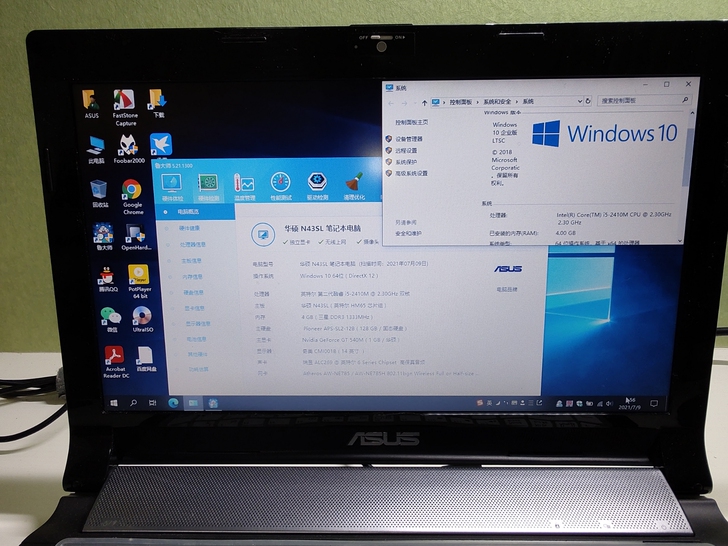Launch PotPlayer 64 bit shortcut
The width and height of the screenshot is (728, 546).
pos(139,281)
